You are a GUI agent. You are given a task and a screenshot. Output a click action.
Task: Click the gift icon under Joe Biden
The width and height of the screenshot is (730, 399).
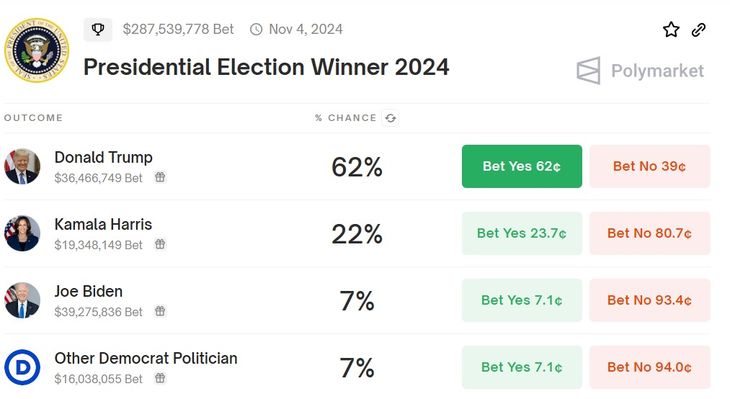(160, 311)
